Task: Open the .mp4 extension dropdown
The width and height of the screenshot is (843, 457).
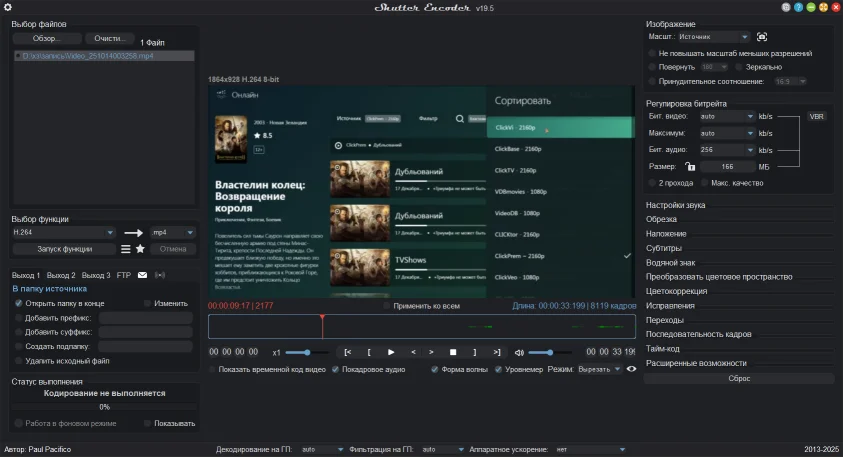Action: 172,232
